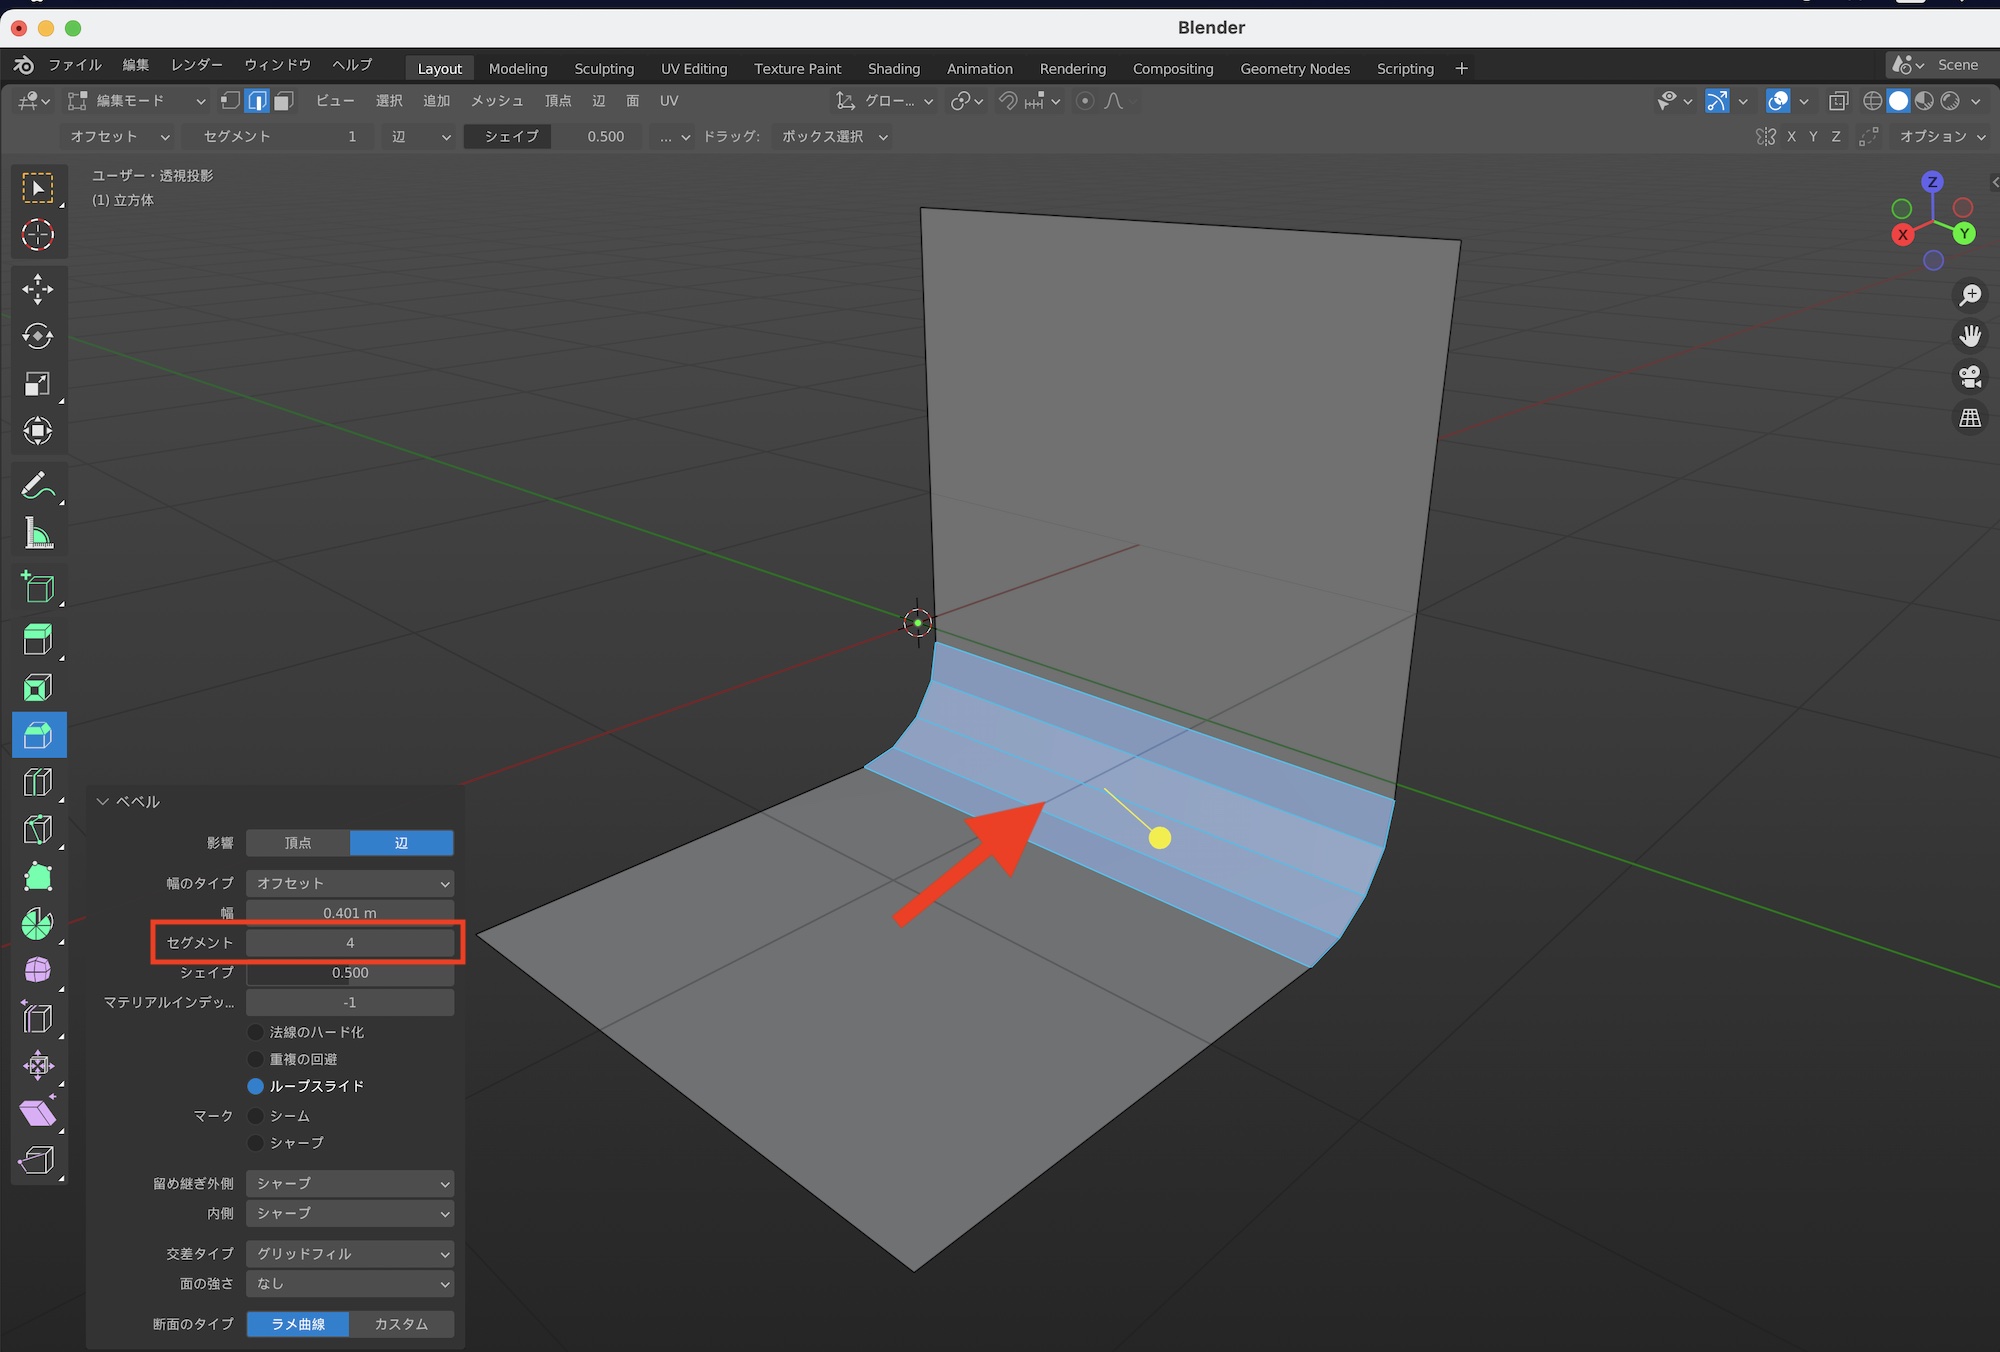The image size is (2000, 1352).
Task: Choose the Inset Faces tool
Action: (38, 688)
